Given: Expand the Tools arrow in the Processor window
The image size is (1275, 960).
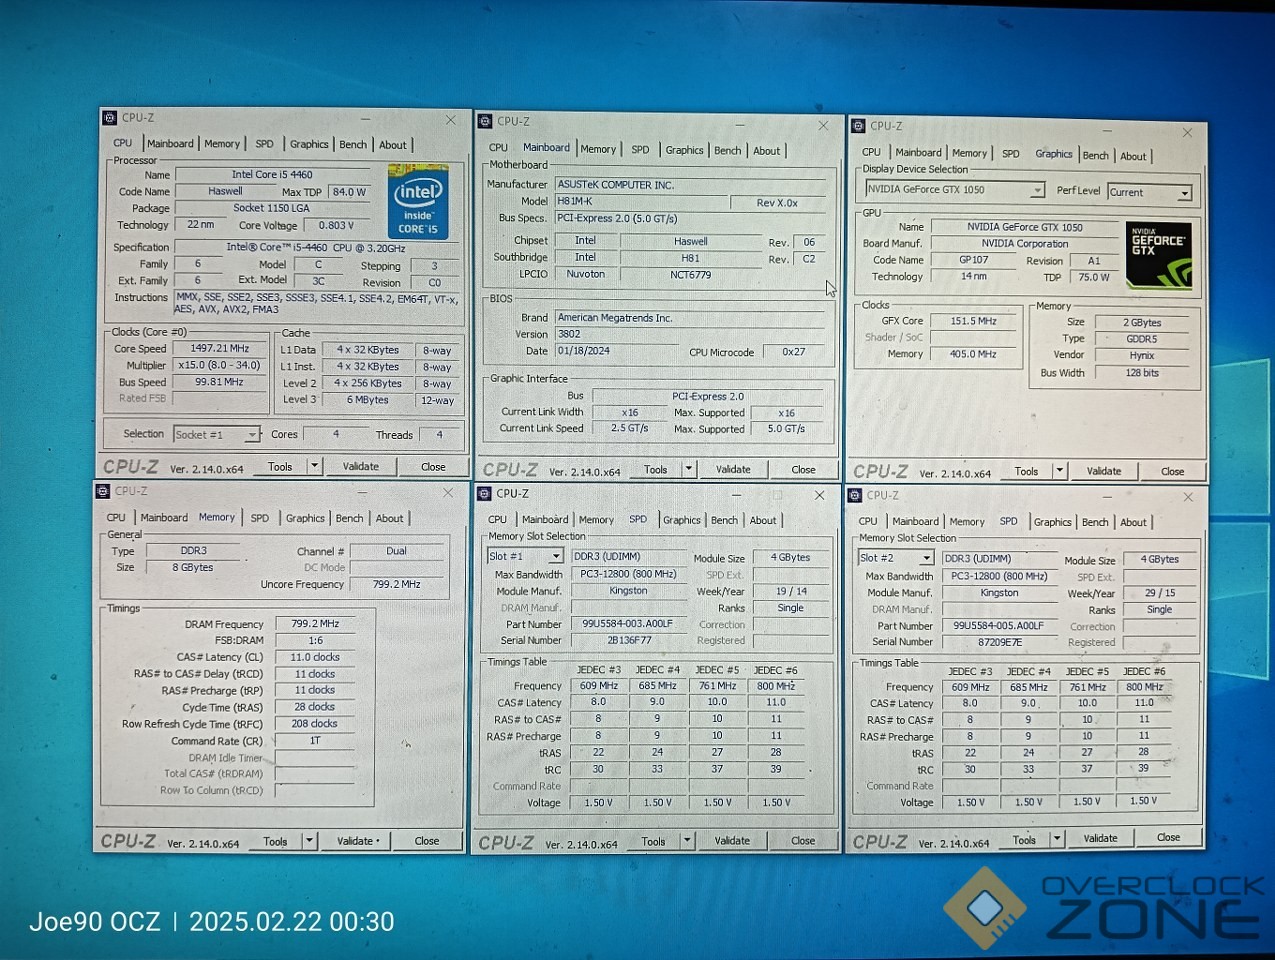Looking at the screenshot, I should click(x=314, y=466).
